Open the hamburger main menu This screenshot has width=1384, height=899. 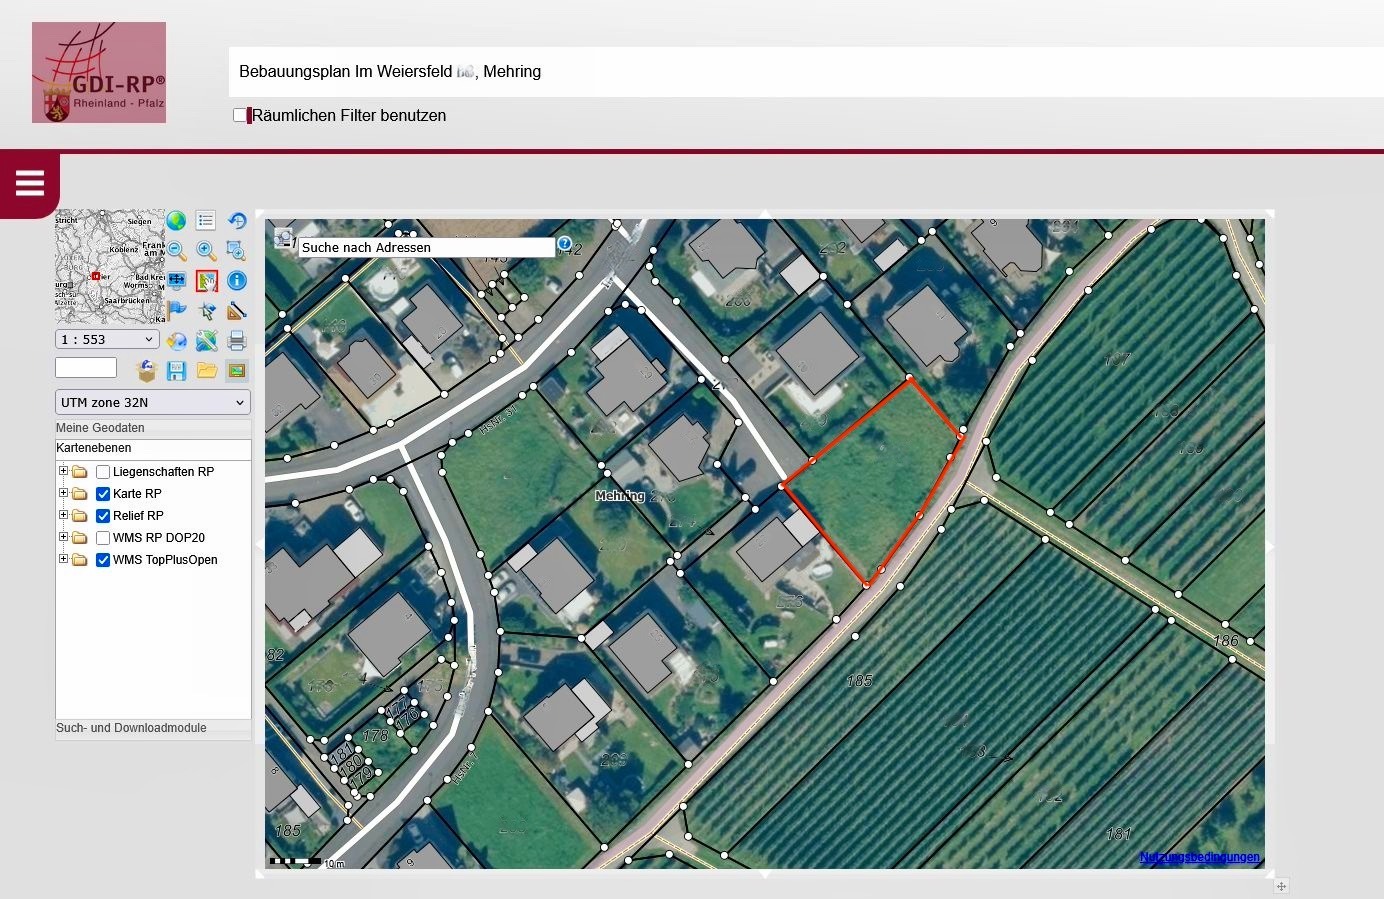[x=30, y=184]
